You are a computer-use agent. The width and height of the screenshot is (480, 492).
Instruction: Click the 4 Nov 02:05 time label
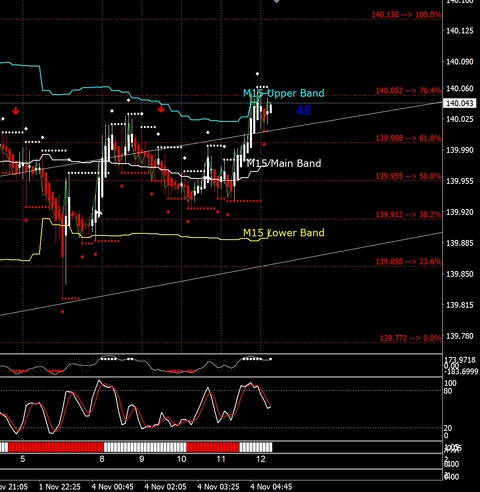(x=165, y=487)
